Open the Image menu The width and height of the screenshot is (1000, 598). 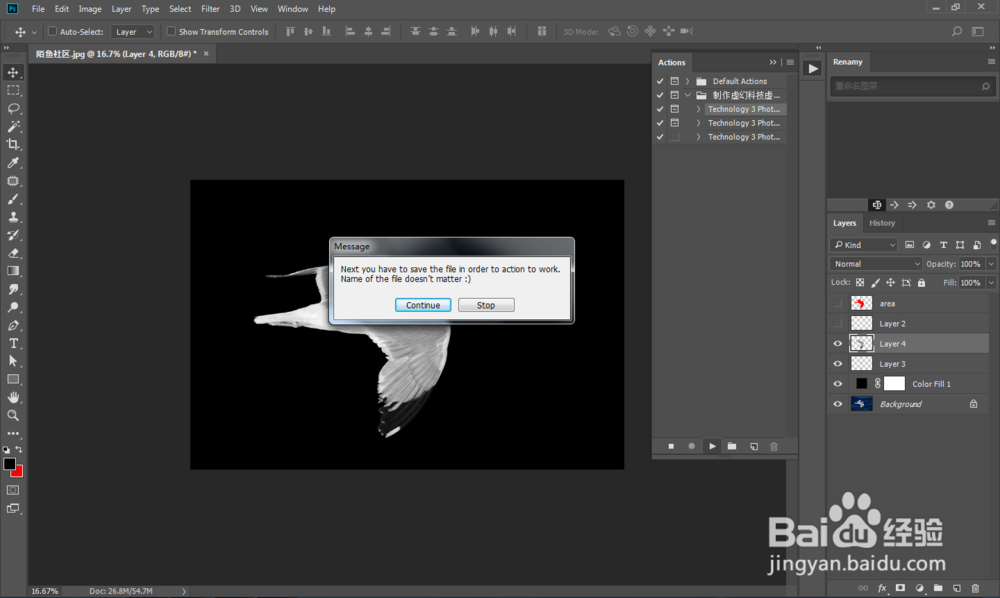pos(90,9)
